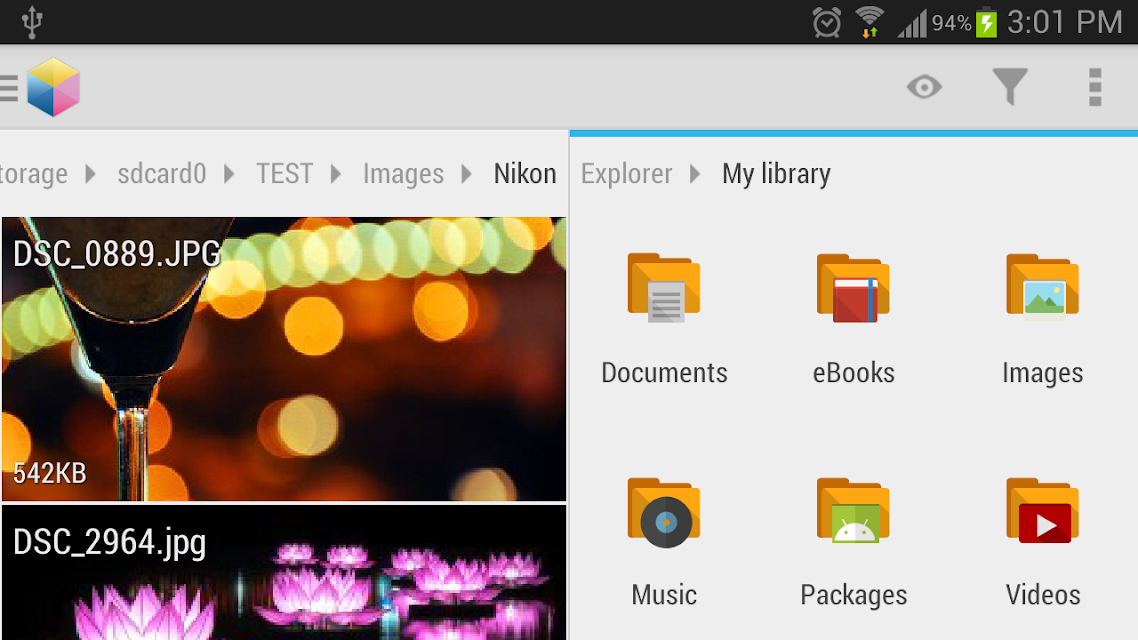
Task: Select Explorer breadcrumb in right pane
Action: (626, 174)
